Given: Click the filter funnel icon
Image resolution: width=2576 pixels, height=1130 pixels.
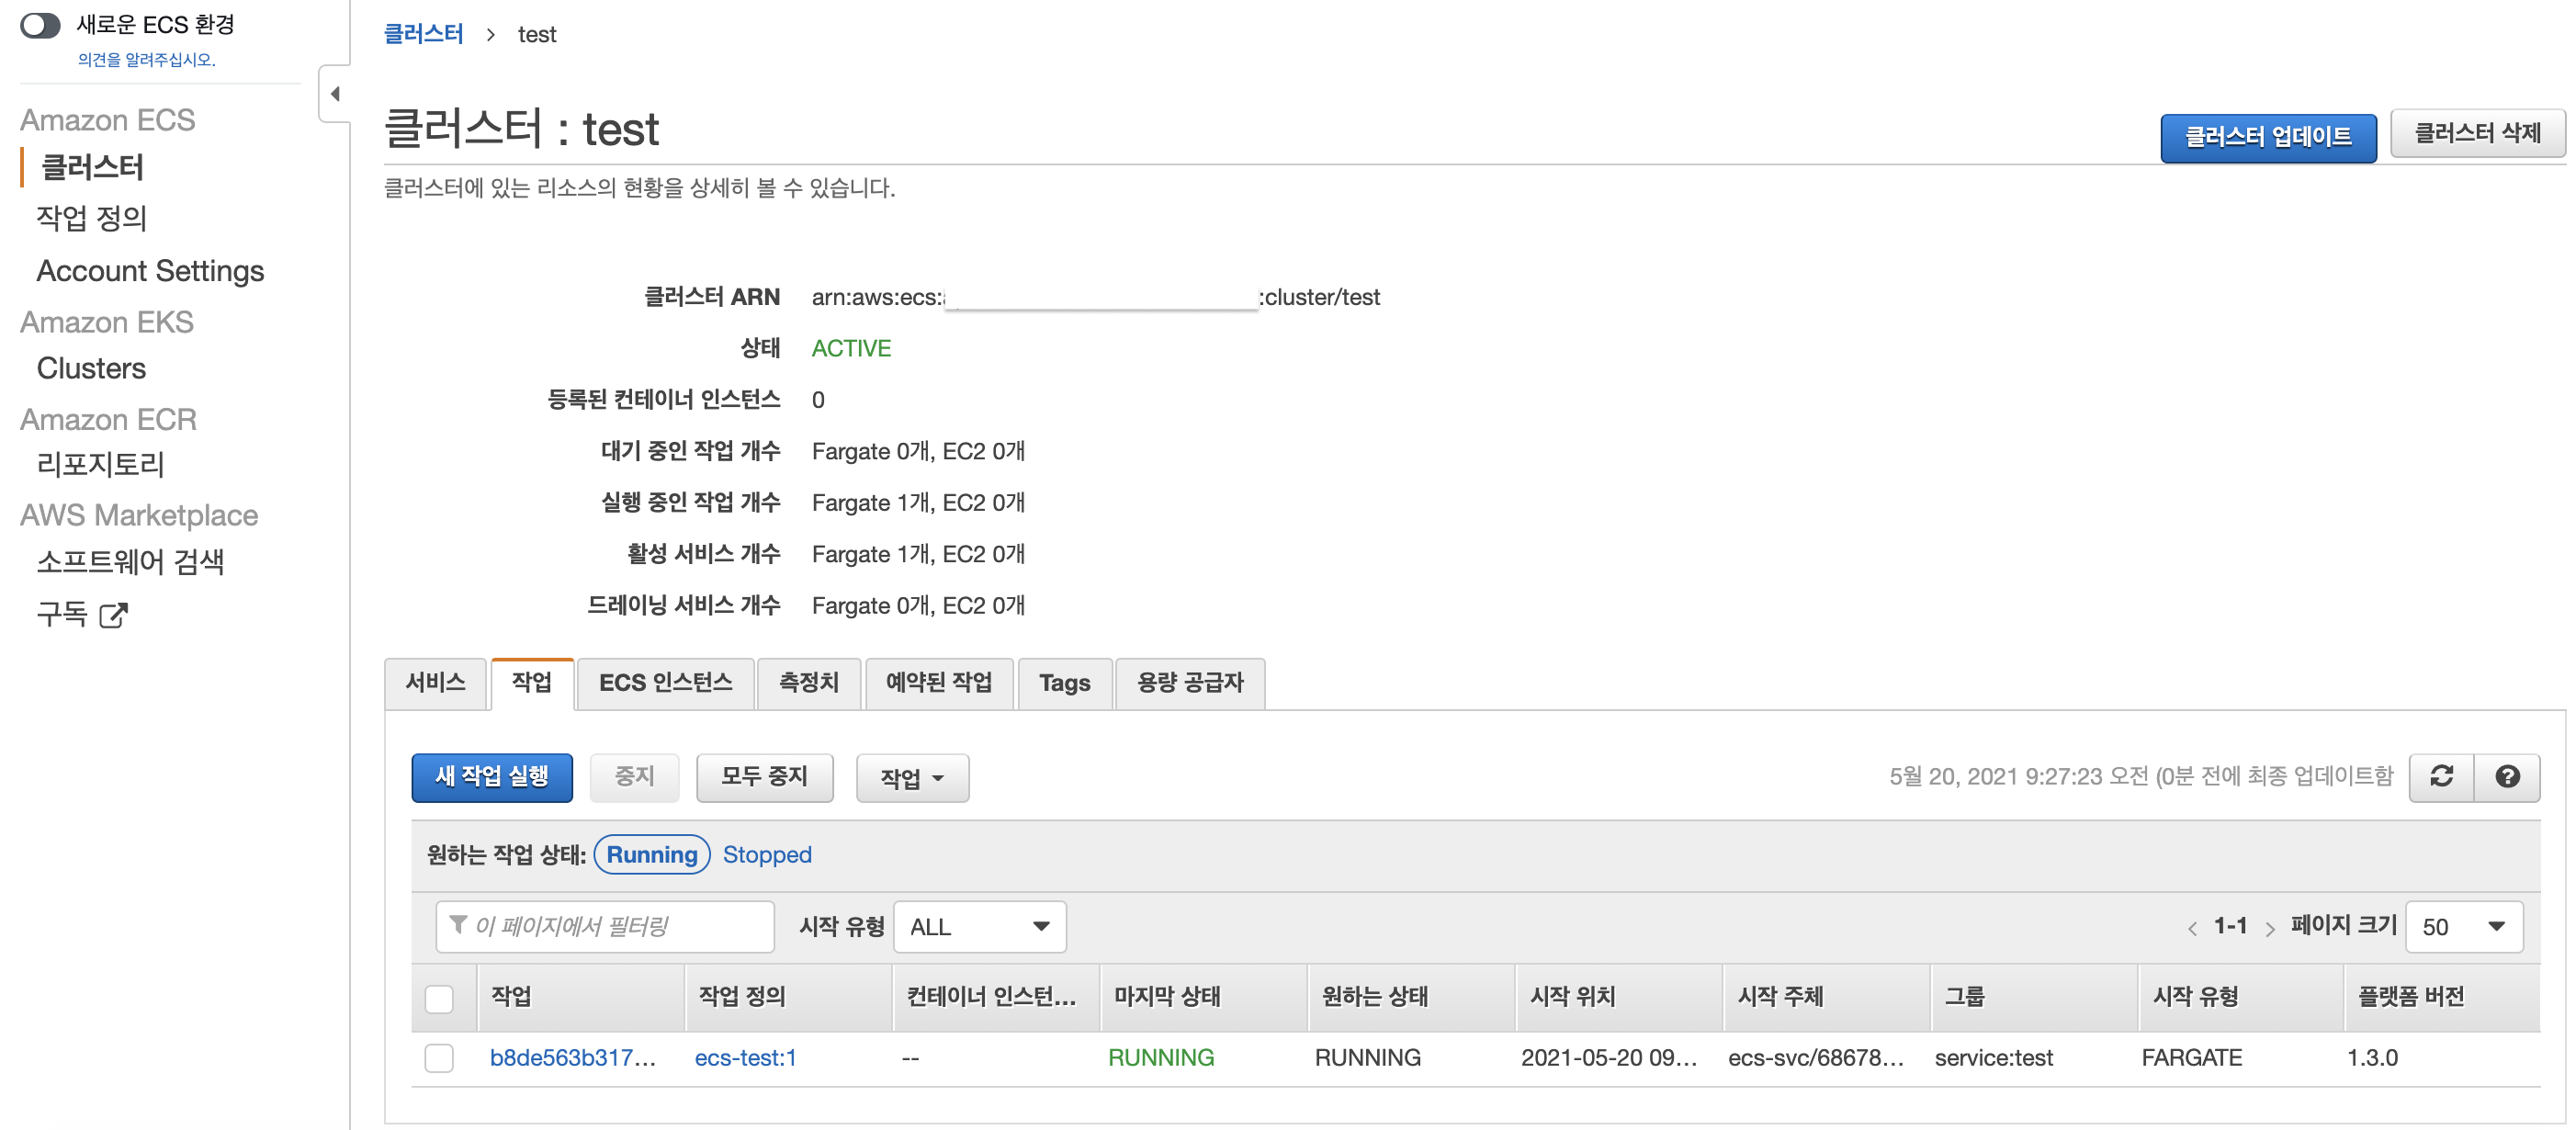Looking at the screenshot, I should point(458,925).
